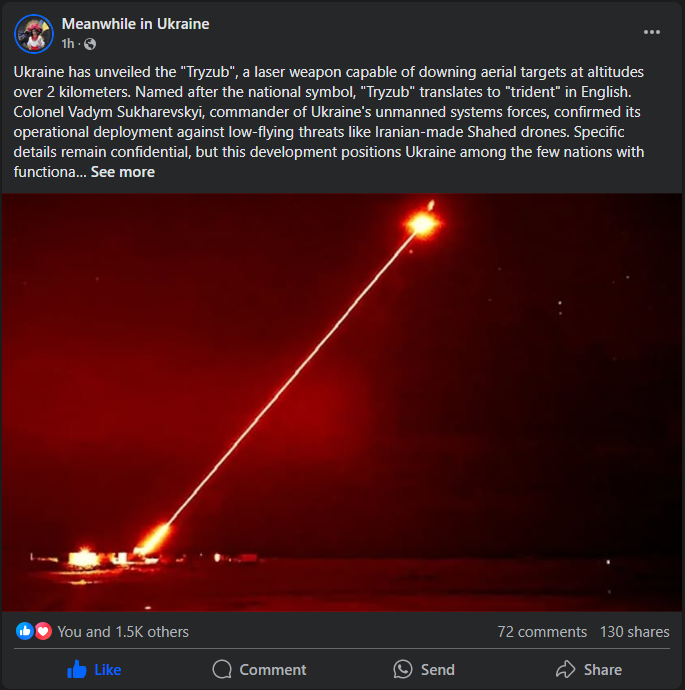Open the three-dot post options menu

(x=652, y=32)
